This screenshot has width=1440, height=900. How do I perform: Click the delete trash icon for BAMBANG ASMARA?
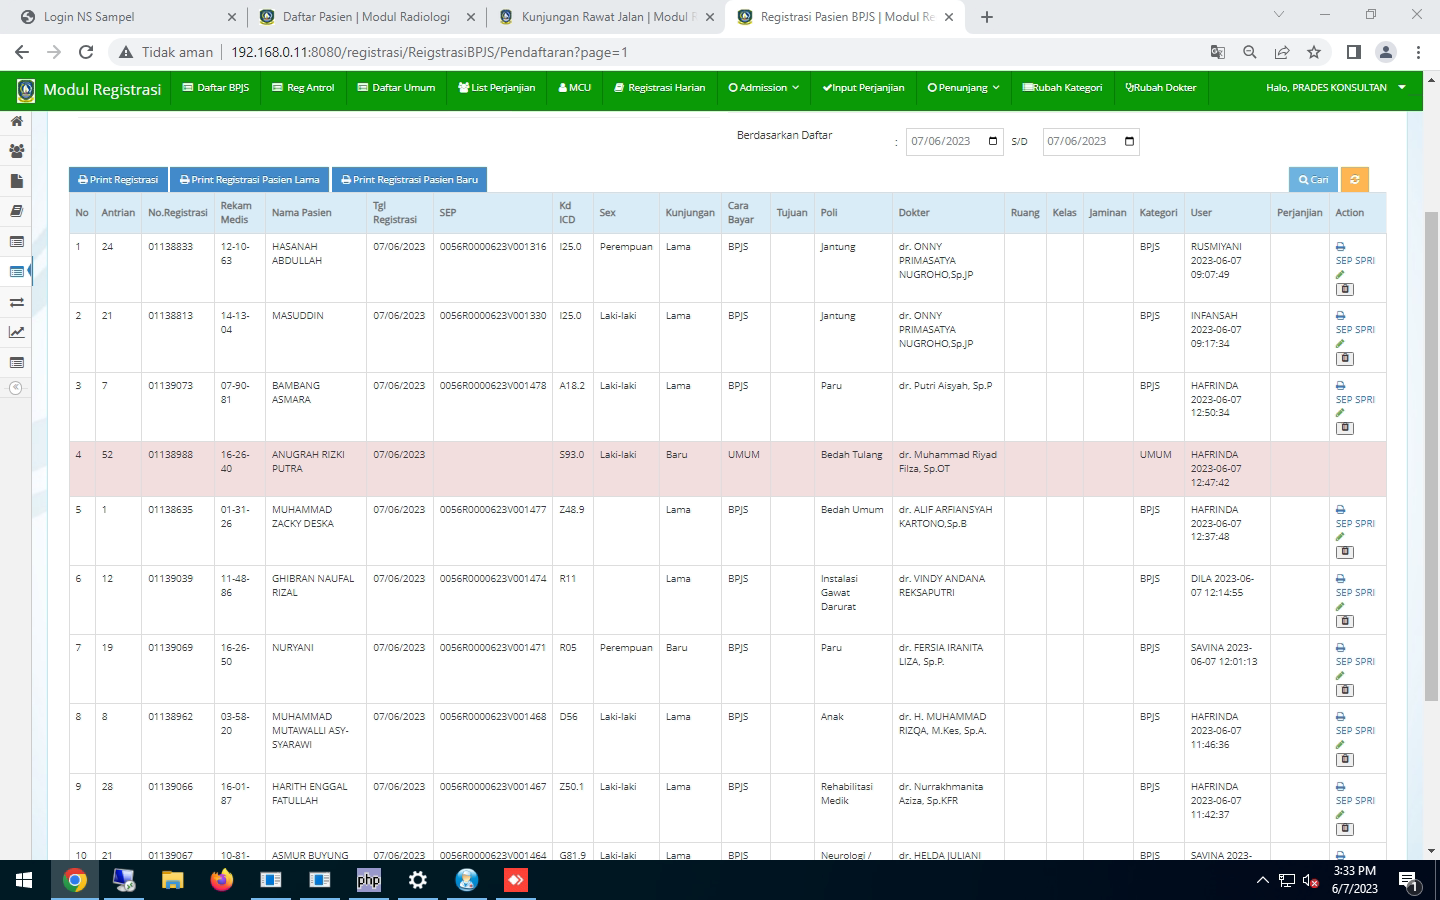pos(1345,428)
